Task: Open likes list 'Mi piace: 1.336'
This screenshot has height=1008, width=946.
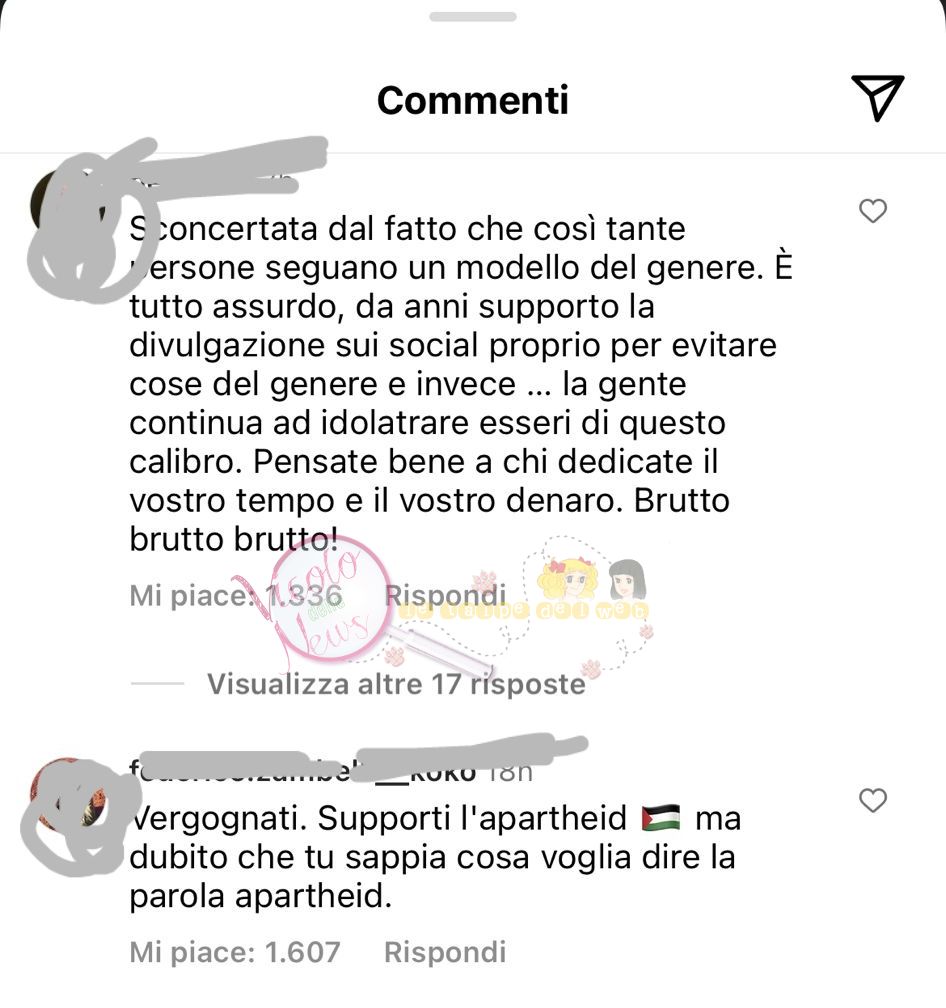Action: click(235, 595)
